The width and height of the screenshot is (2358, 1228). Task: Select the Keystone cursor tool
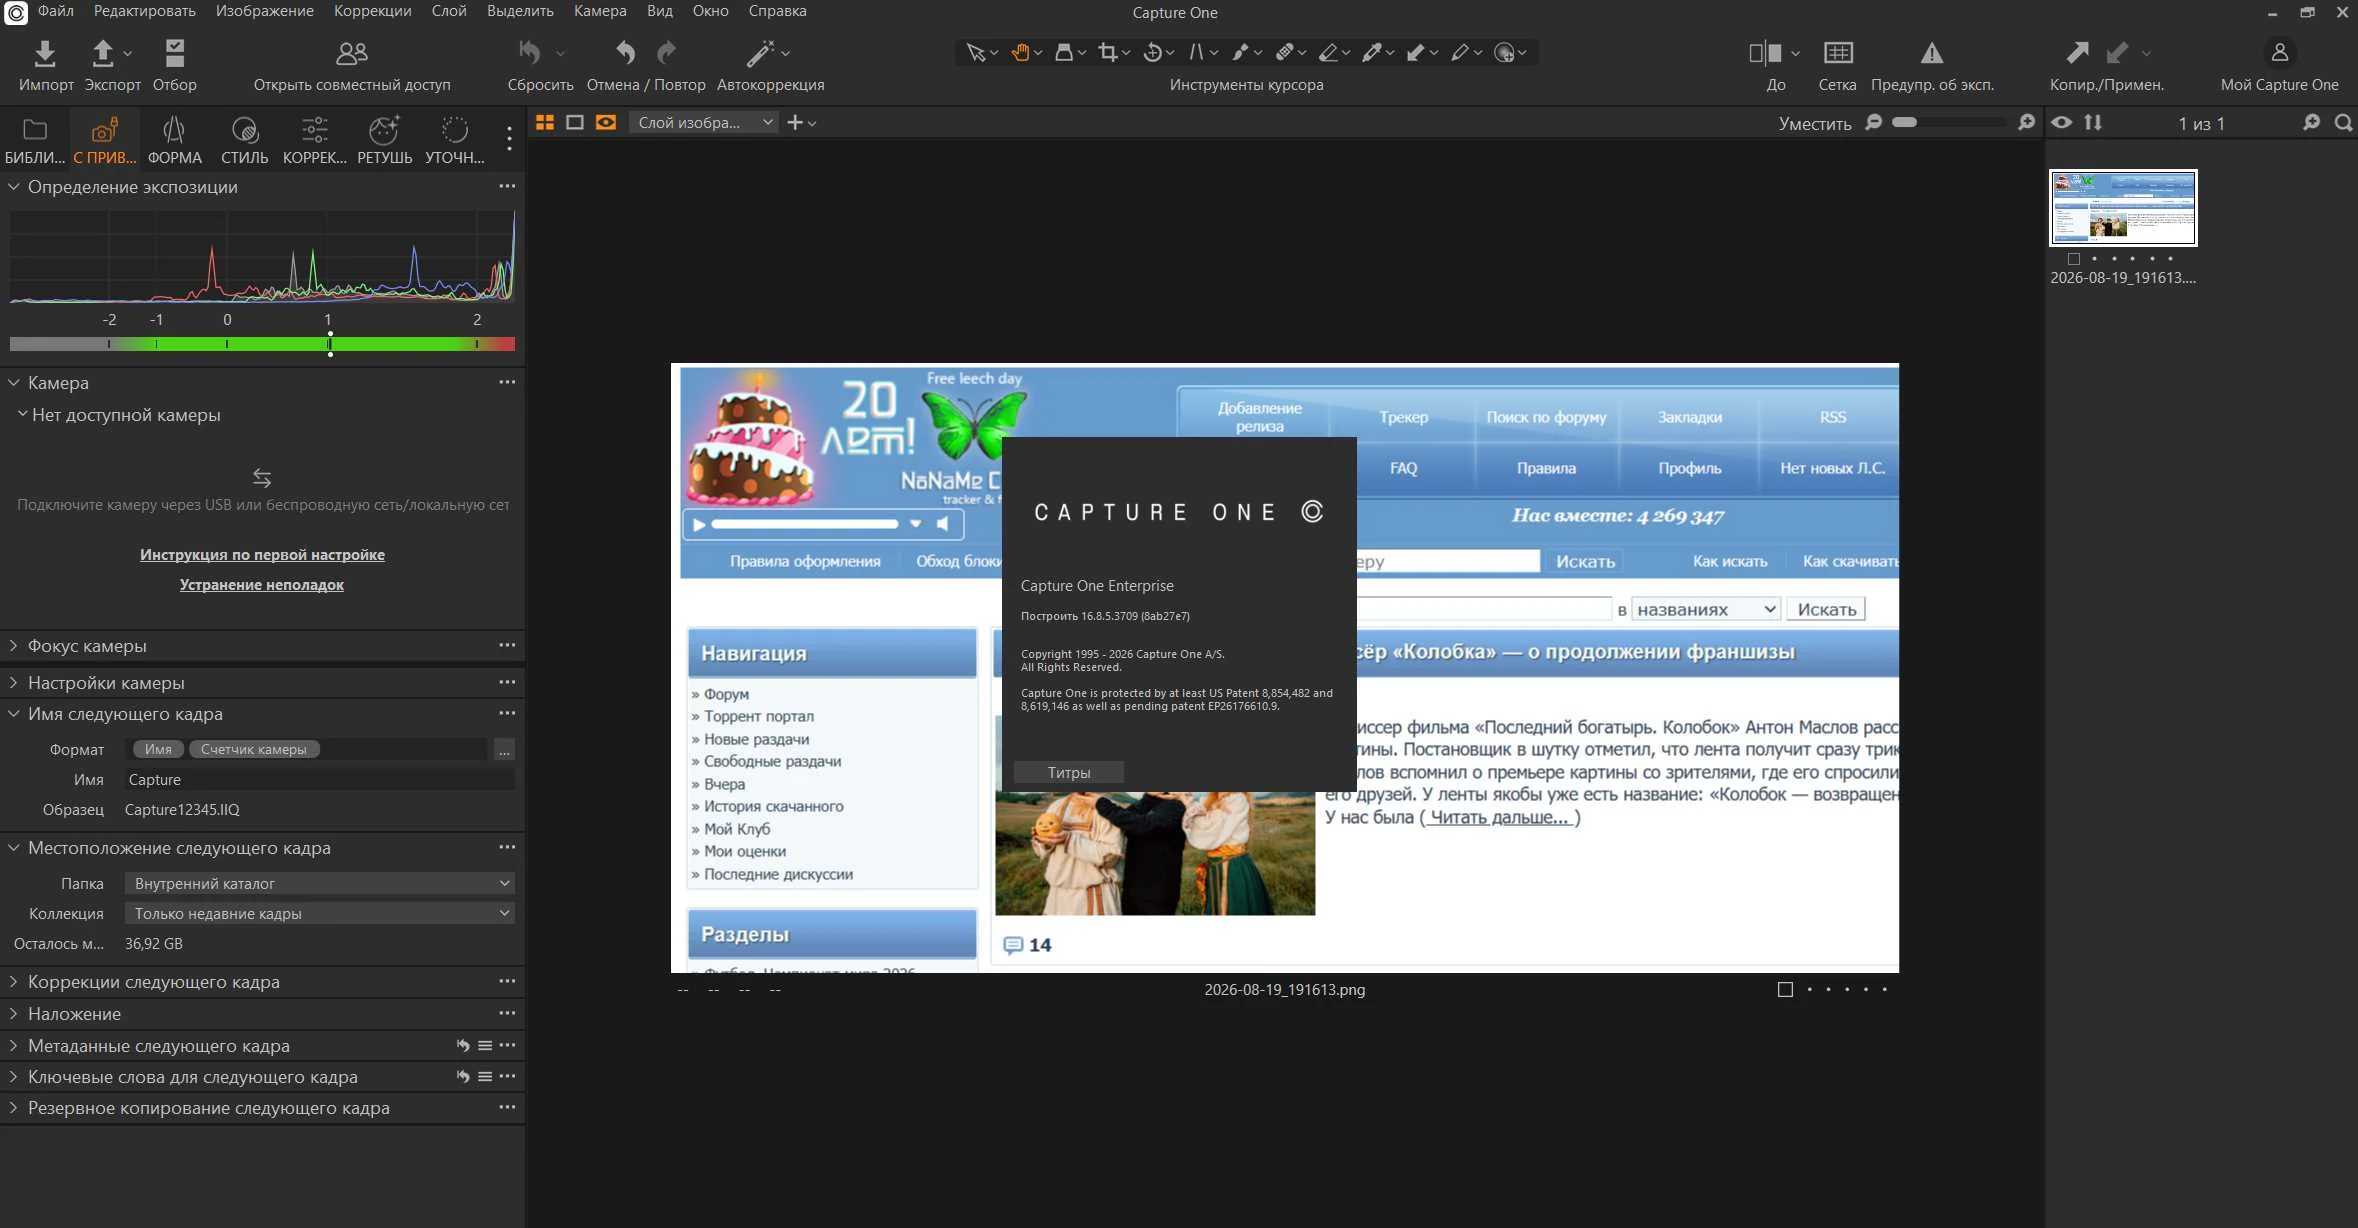pyautogui.click(x=1196, y=52)
